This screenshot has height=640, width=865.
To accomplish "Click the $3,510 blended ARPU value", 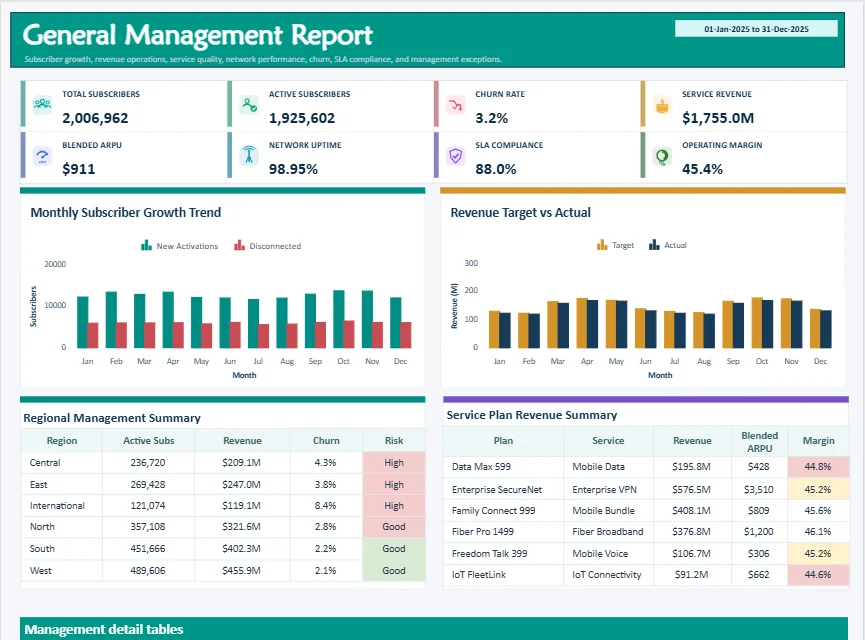I will 759,489.
